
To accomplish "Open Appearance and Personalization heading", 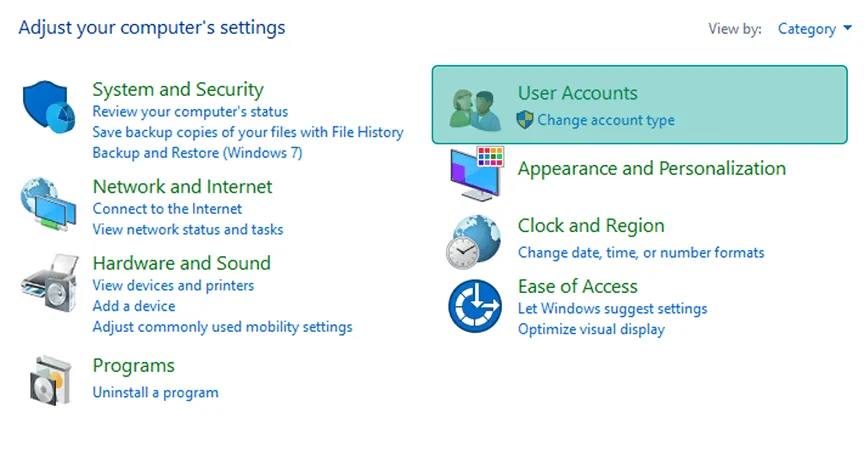I will click(x=652, y=169).
